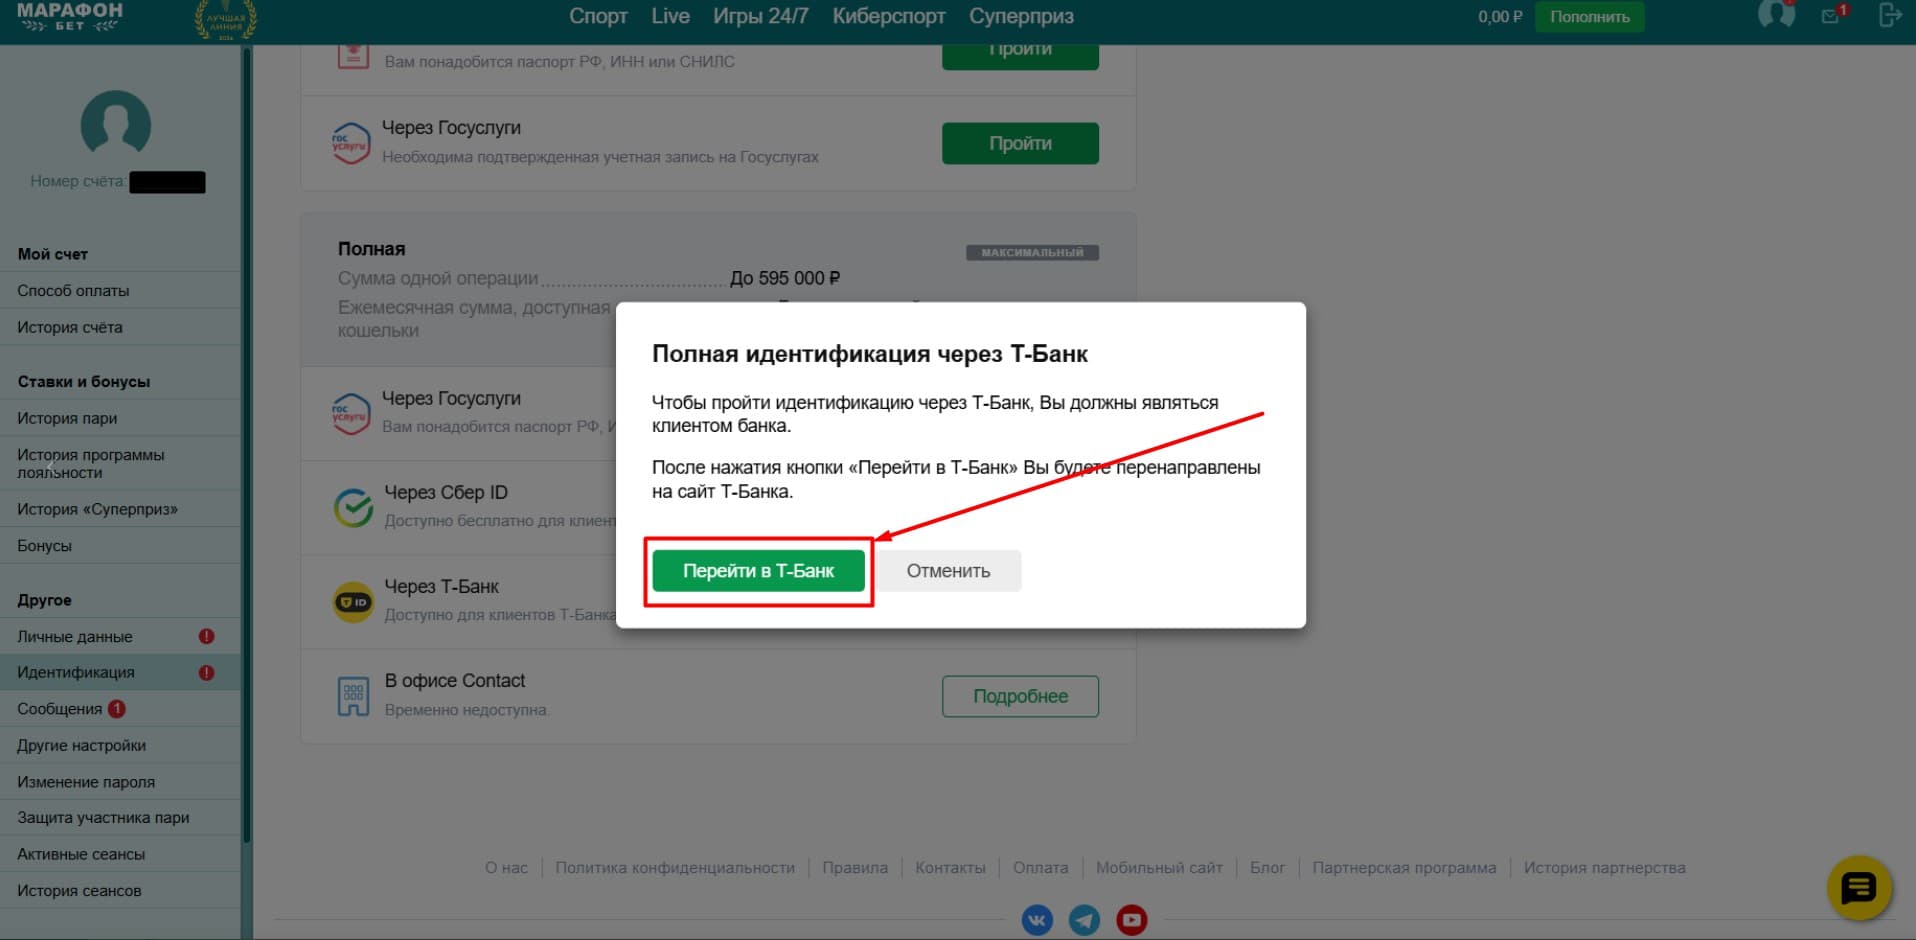Click the best line award badge icon
1916x940 pixels.
[225, 19]
